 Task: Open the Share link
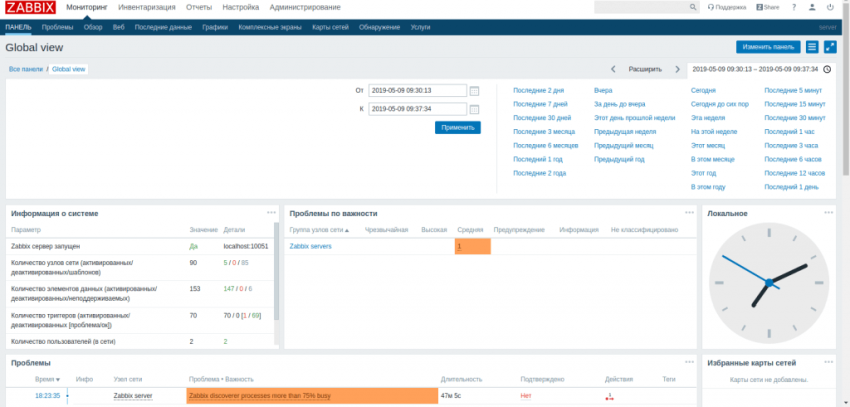click(x=768, y=8)
